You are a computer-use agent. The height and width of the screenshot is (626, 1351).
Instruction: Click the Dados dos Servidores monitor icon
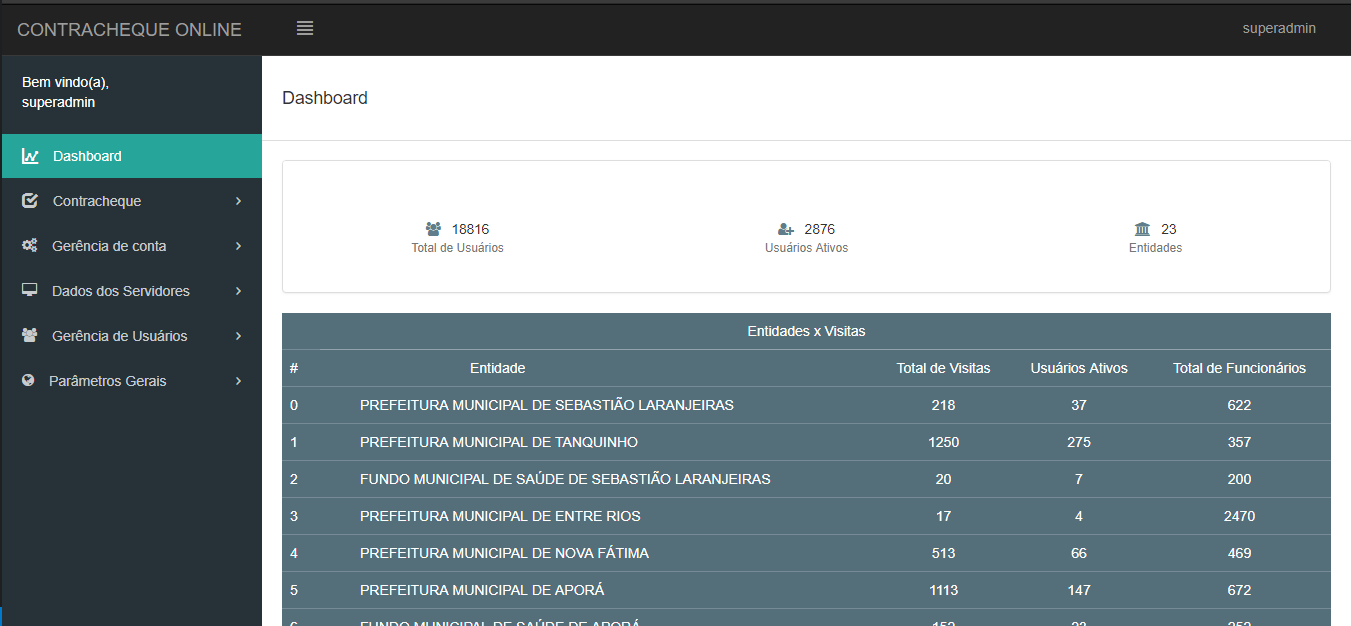[x=30, y=291]
